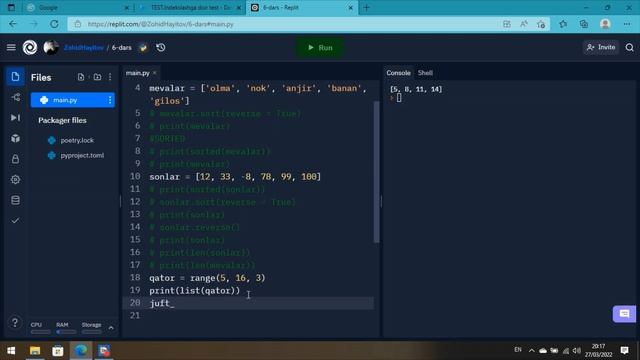Switch to the Console tab
640x360 pixels.
pos(398,73)
